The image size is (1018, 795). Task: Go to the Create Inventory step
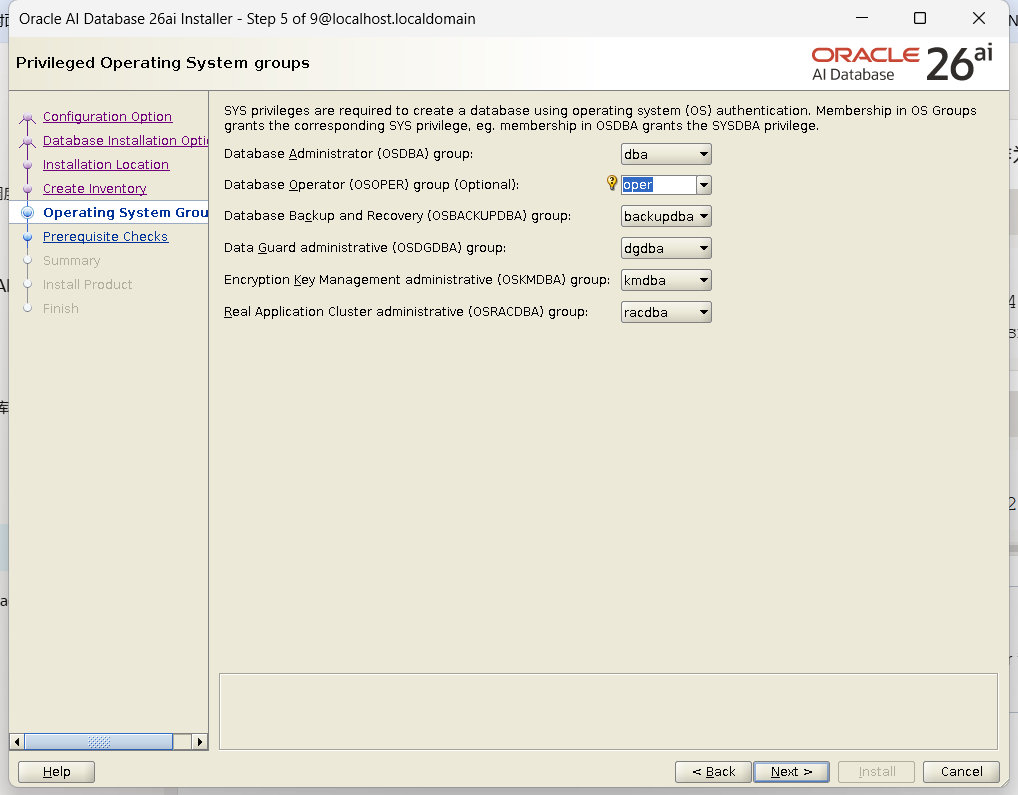point(95,188)
